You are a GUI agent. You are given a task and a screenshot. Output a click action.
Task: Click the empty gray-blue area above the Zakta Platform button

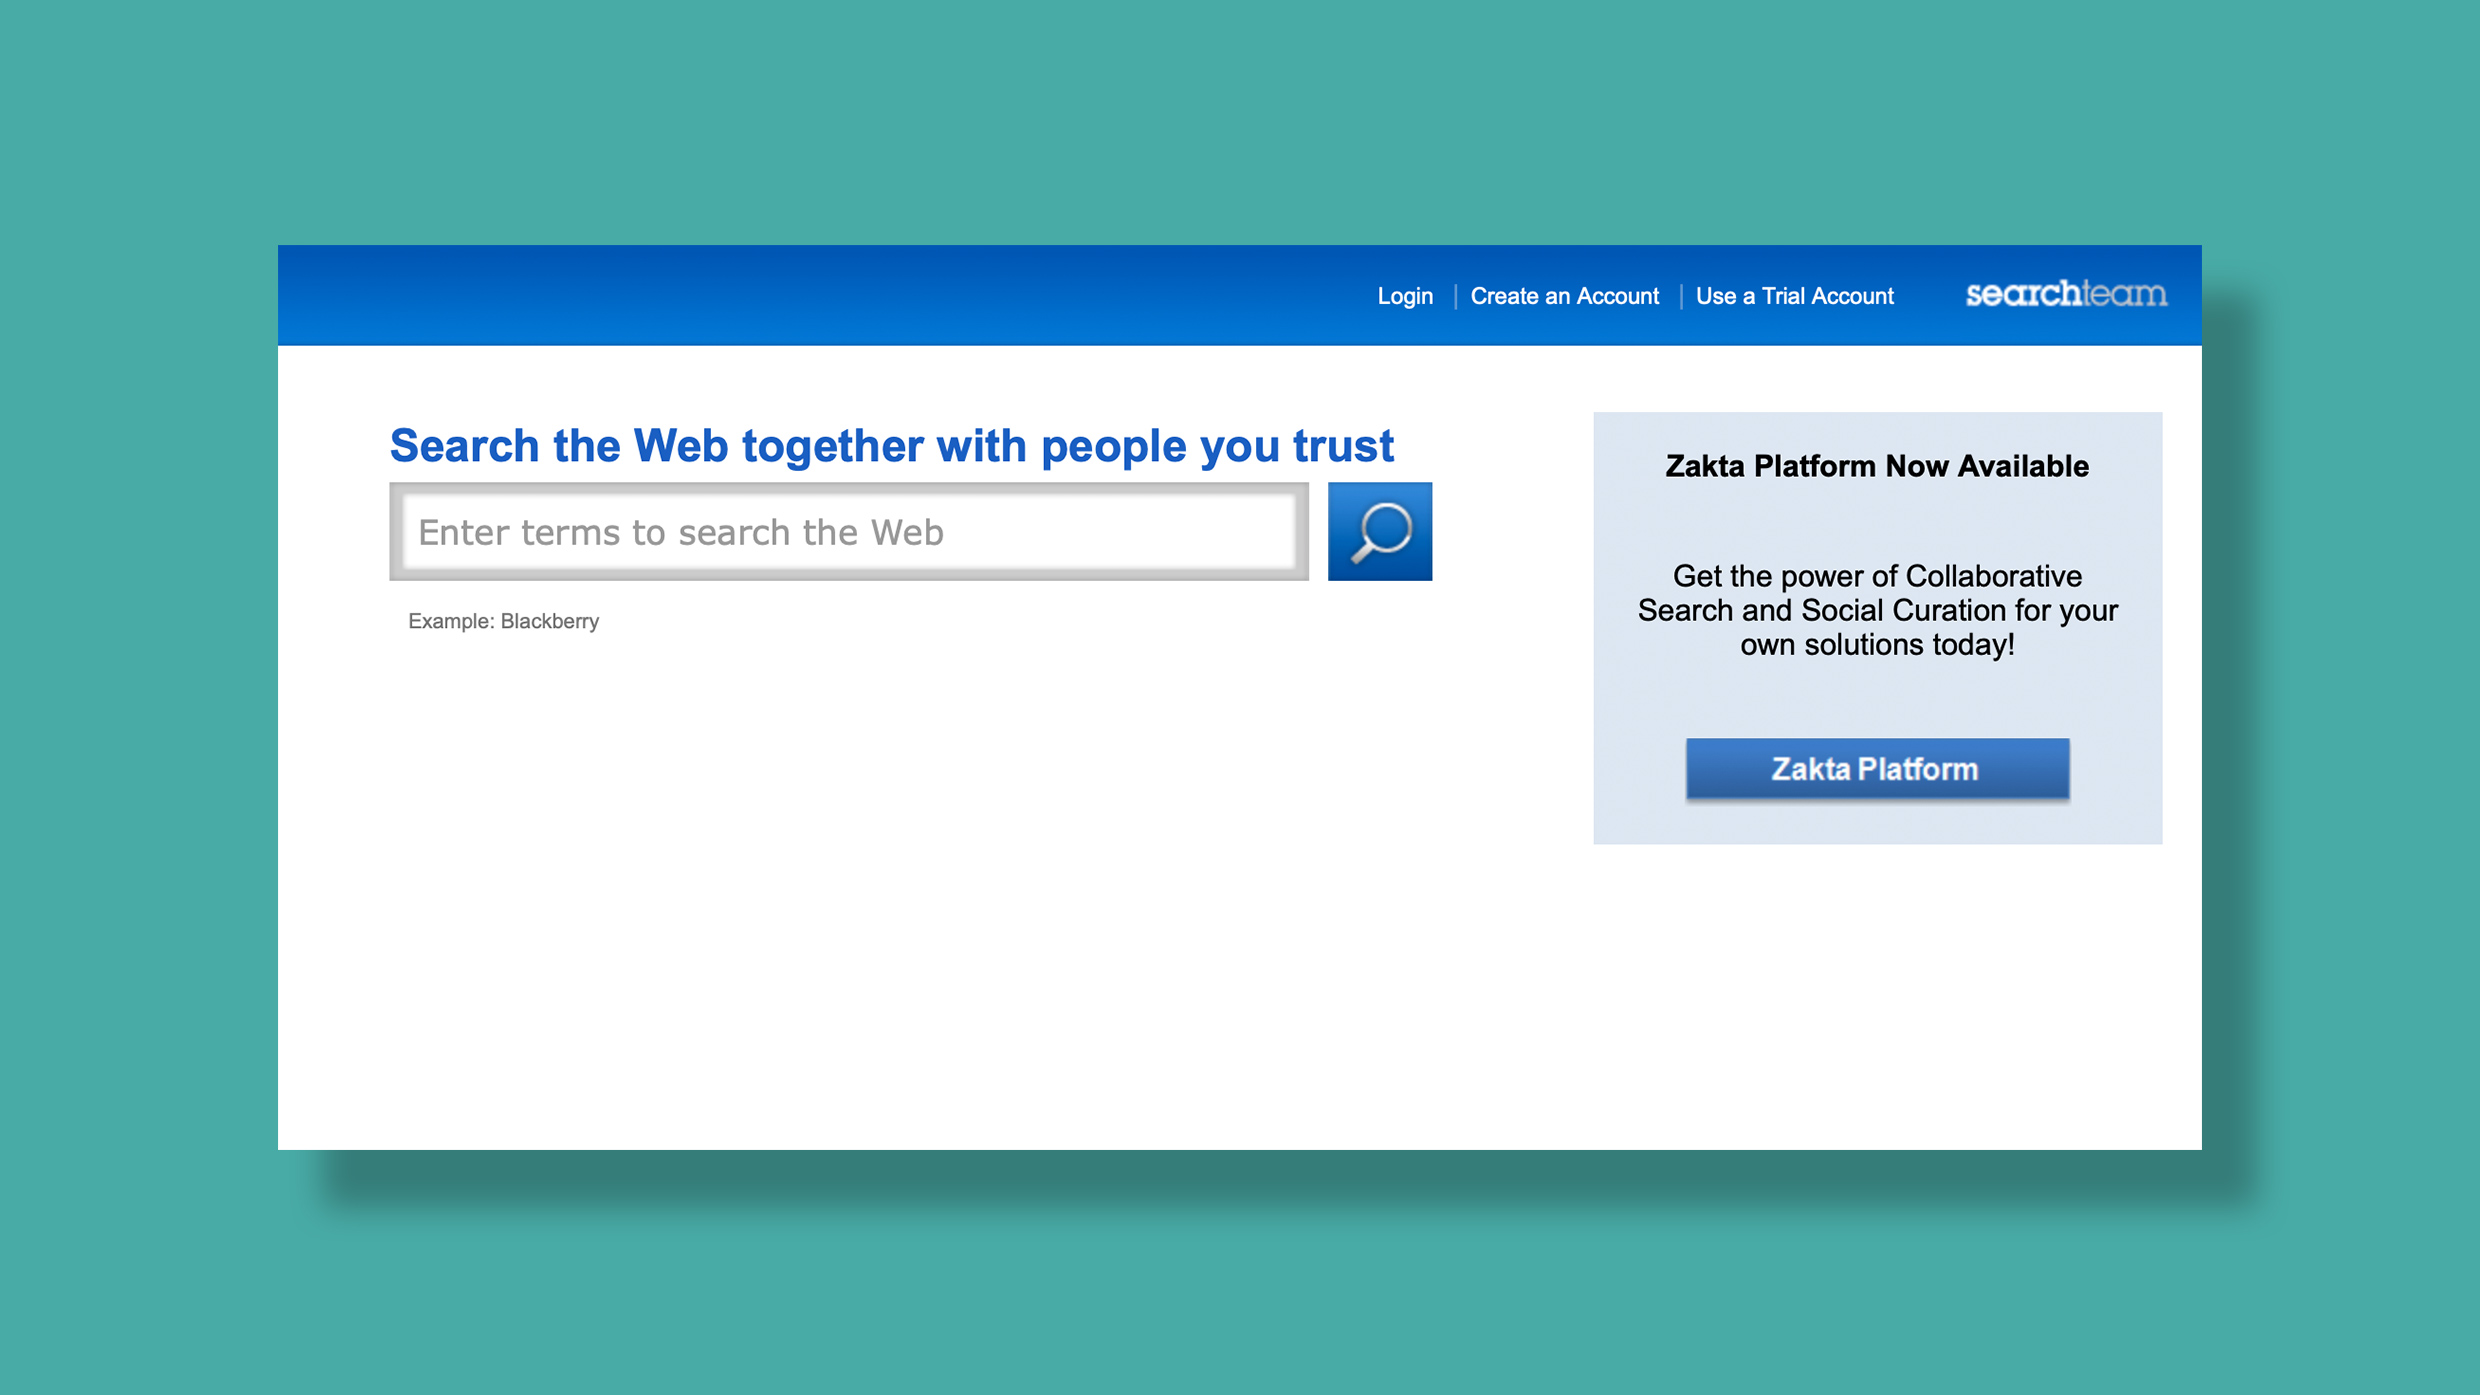pyautogui.click(x=1876, y=702)
